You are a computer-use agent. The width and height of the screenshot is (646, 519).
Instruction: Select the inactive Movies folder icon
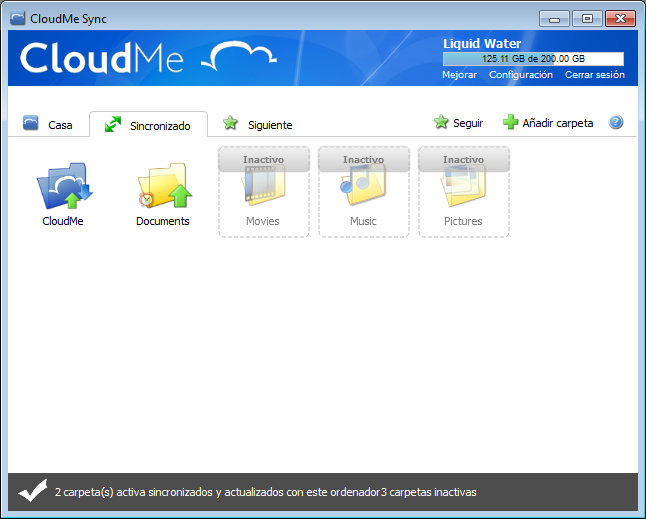click(x=264, y=186)
